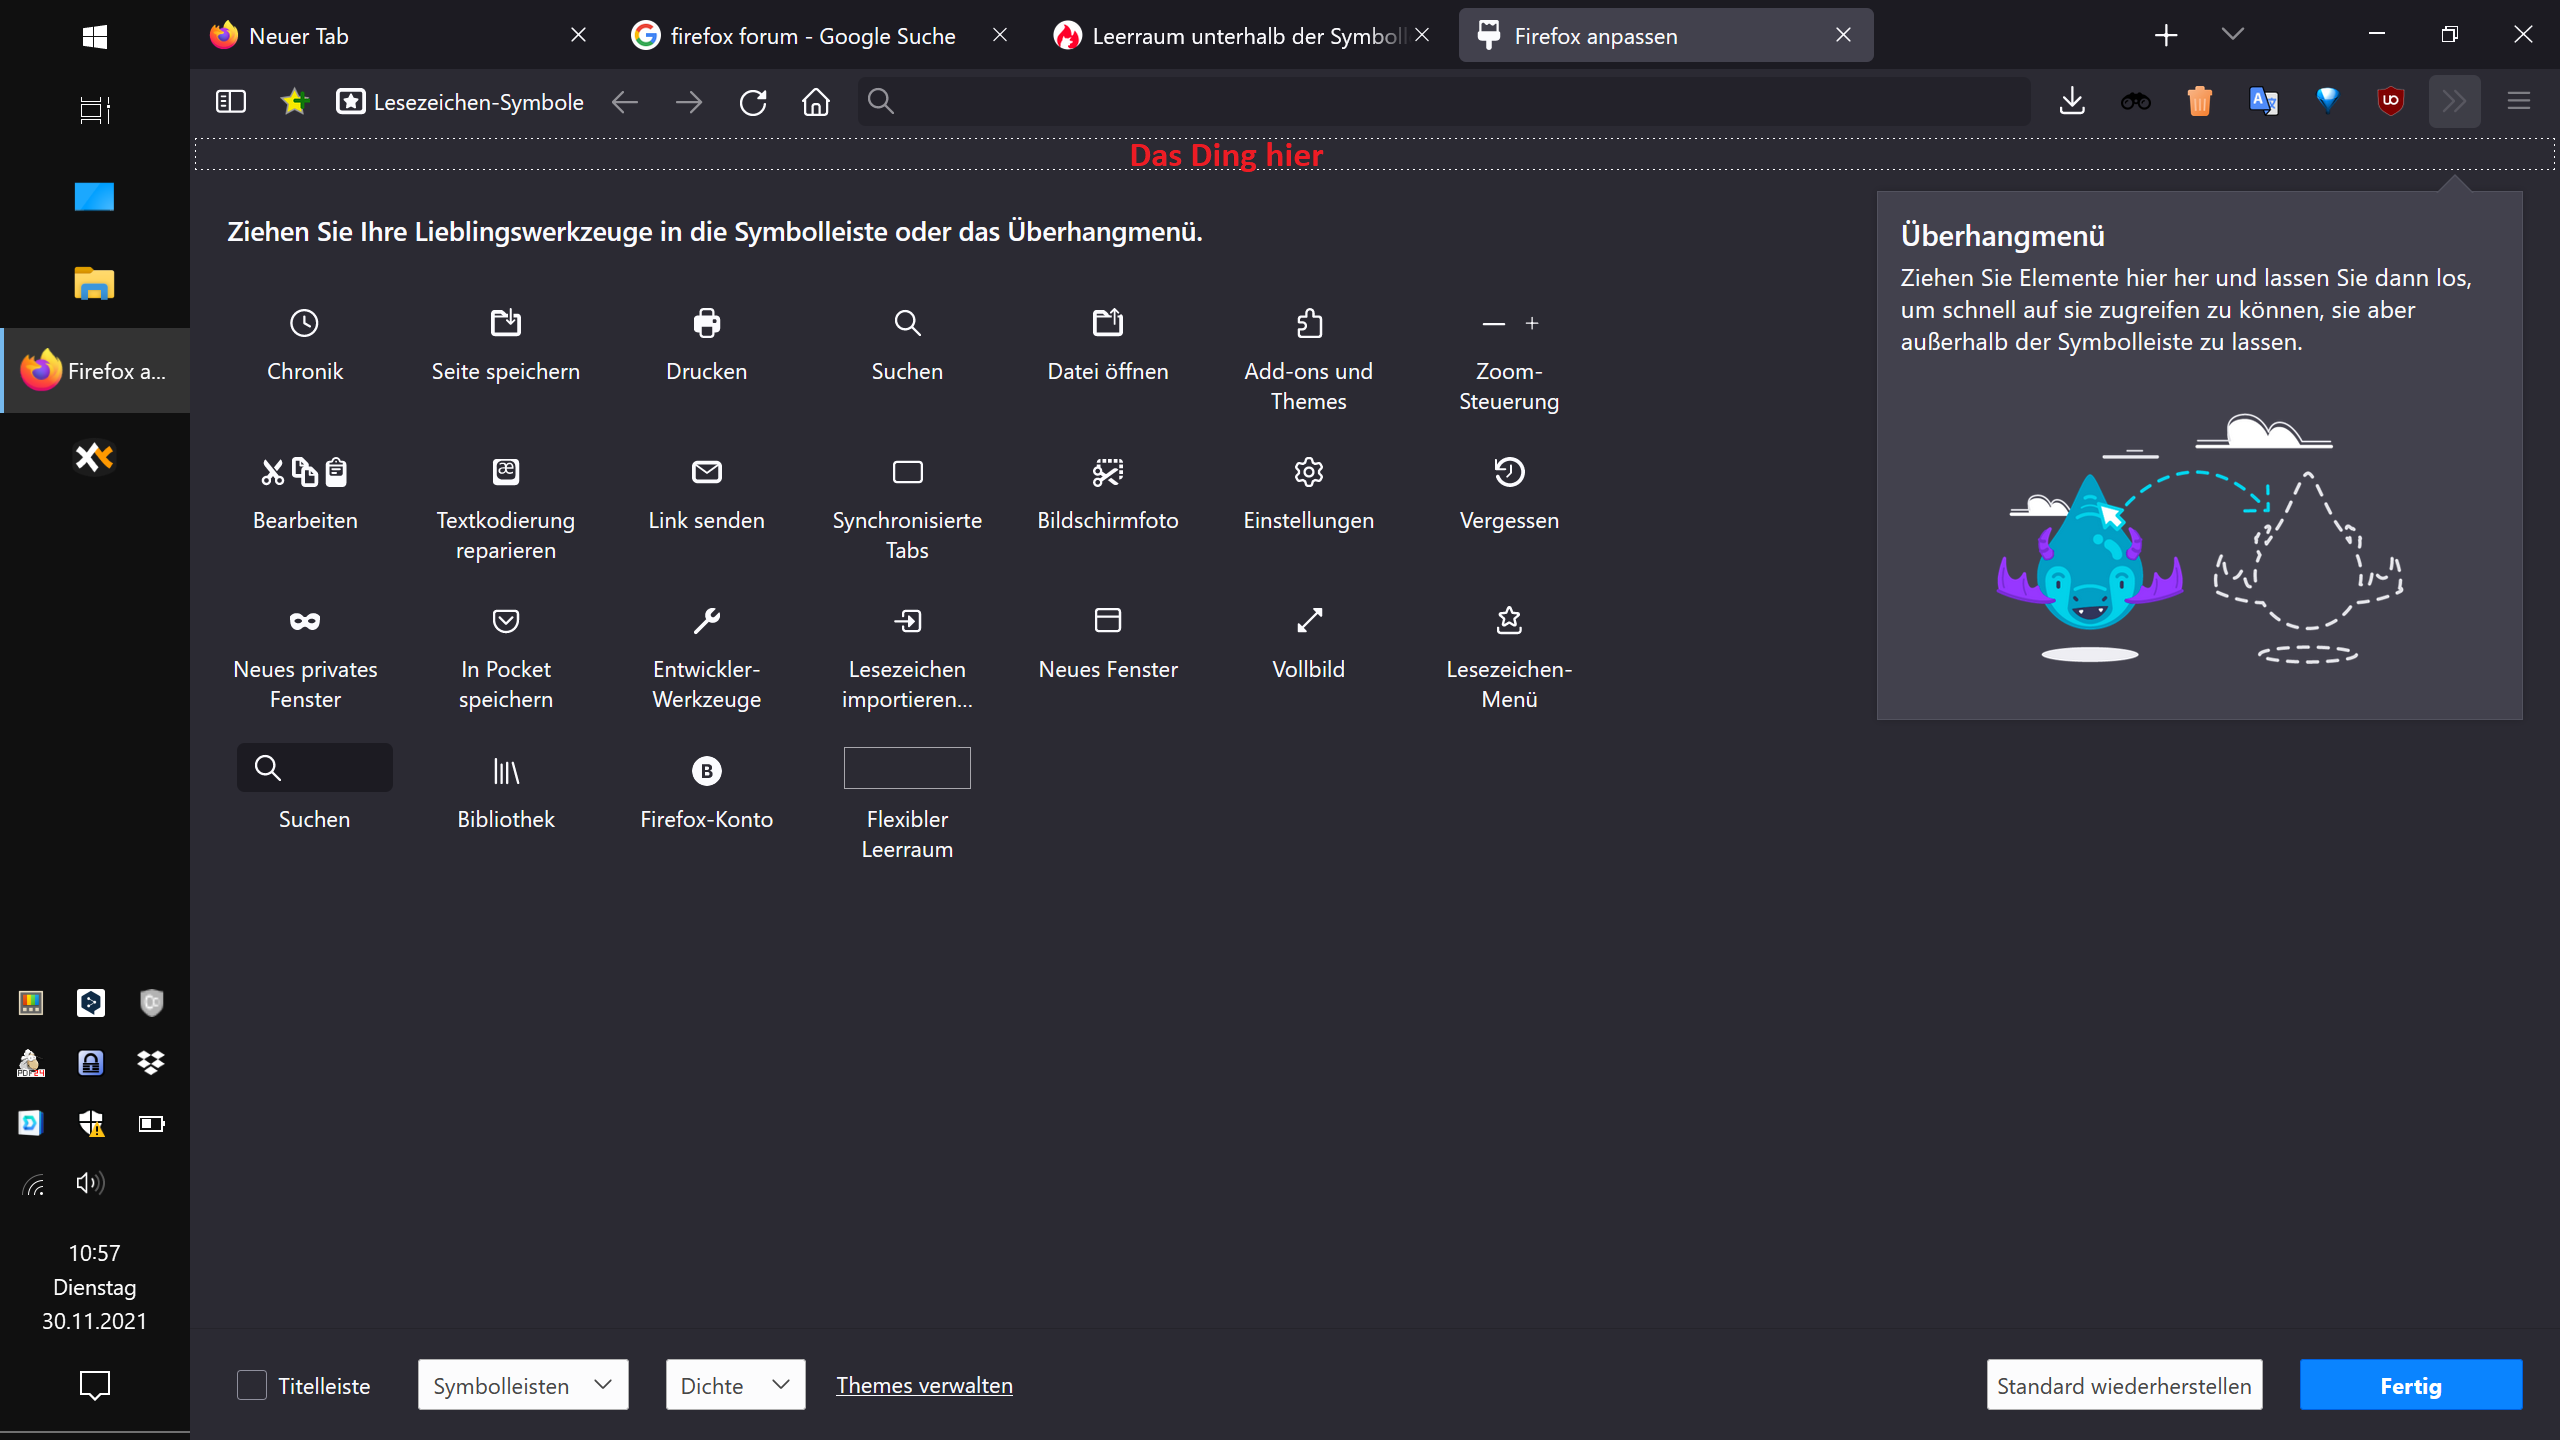Click the Bibliothek library icon

(x=506, y=771)
